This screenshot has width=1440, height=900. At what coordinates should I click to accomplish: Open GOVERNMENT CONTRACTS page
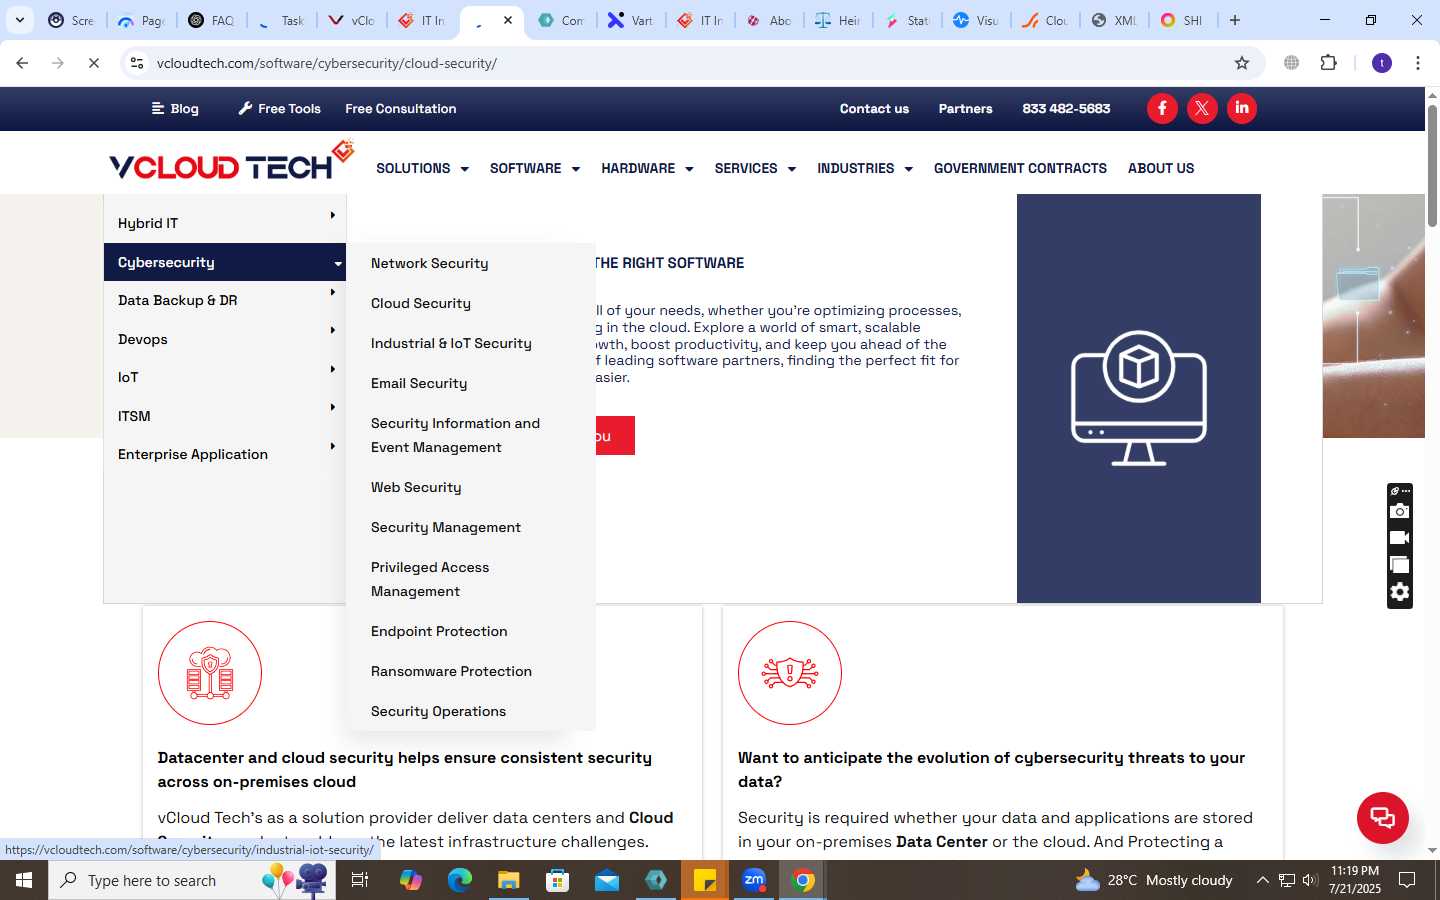pos(1020,168)
